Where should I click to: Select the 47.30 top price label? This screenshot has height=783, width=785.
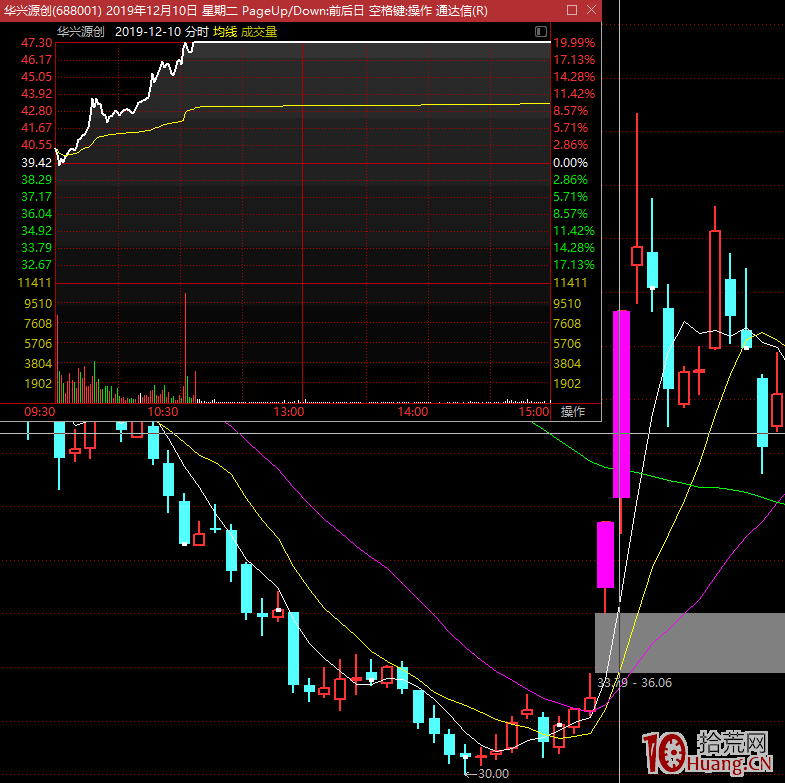point(37,43)
